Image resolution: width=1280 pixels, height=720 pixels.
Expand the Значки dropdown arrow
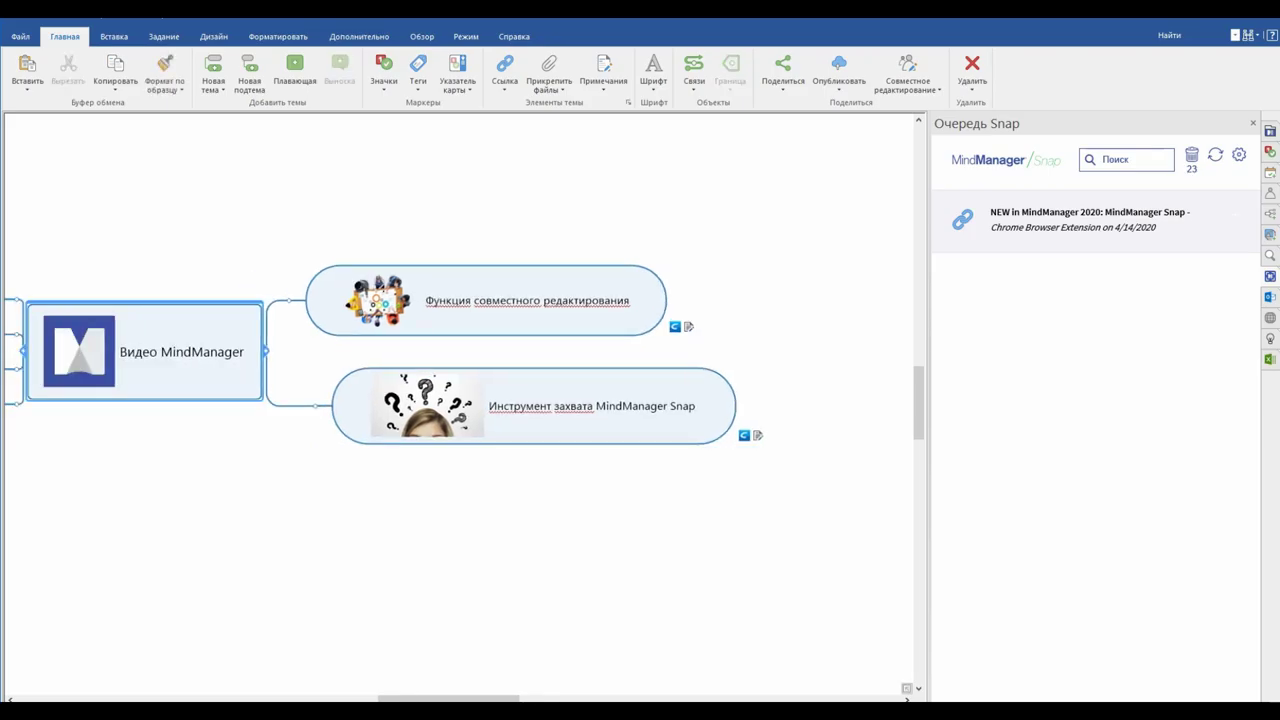(x=383, y=90)
